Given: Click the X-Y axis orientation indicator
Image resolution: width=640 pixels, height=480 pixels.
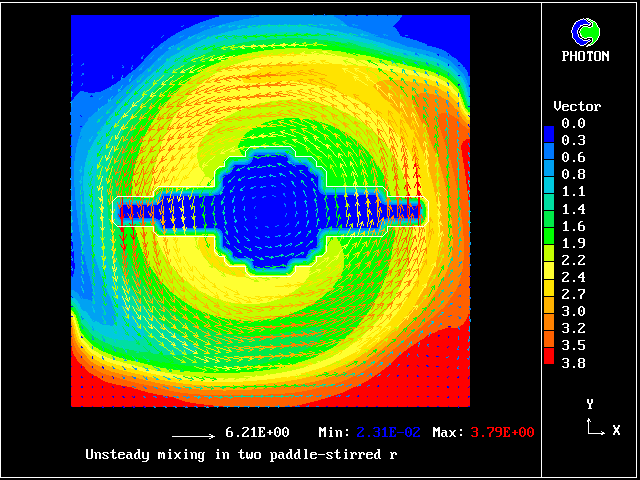Looking at the screenshot, I should [595, 420].
